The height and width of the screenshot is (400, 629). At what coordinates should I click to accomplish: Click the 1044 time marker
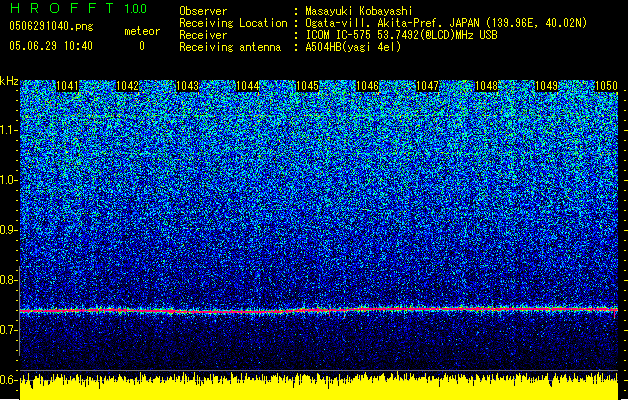(x=248, y=86)
